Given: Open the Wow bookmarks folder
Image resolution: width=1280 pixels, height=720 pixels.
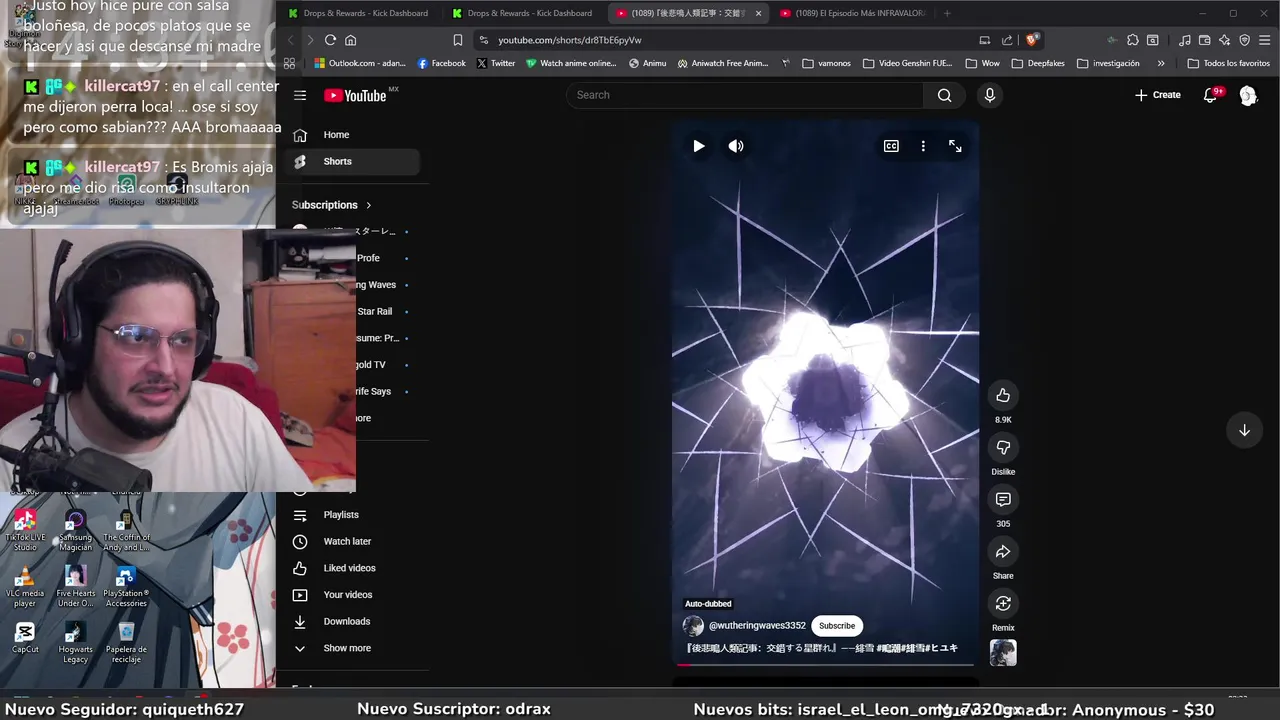Looking at the screenshot, I should [982, 63].
